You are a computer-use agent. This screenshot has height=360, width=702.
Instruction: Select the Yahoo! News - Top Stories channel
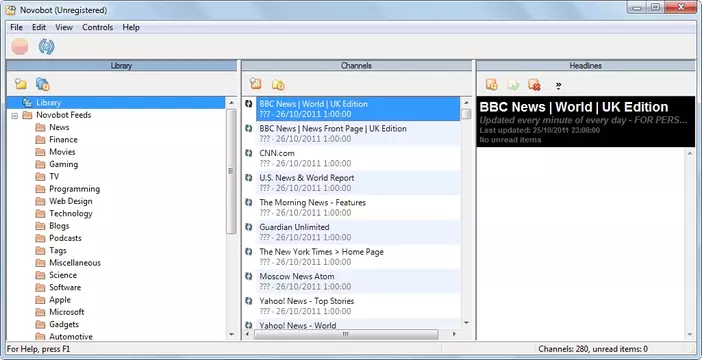358,306
